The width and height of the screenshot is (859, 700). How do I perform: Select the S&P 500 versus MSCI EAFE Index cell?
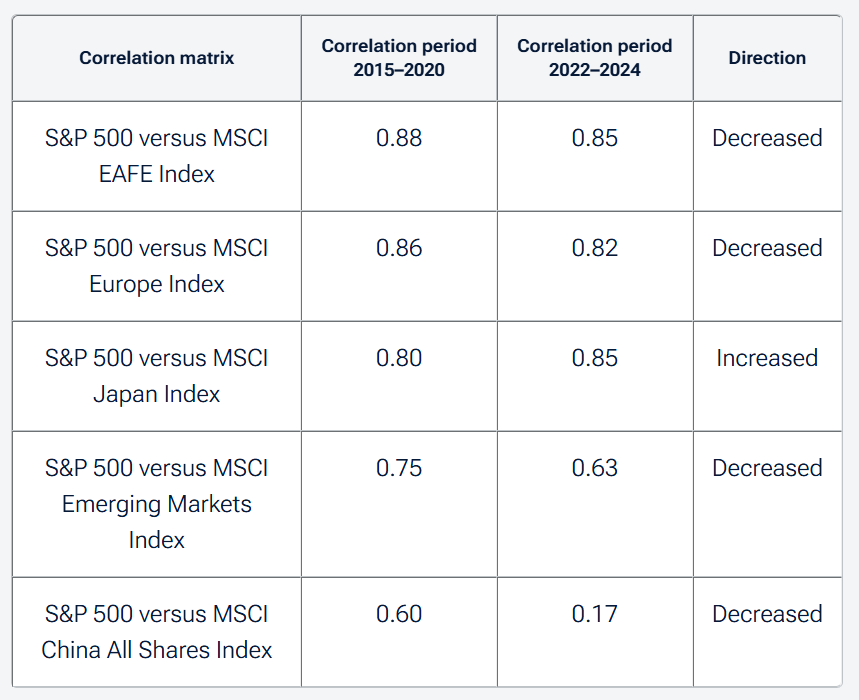(x=157, y=156)
